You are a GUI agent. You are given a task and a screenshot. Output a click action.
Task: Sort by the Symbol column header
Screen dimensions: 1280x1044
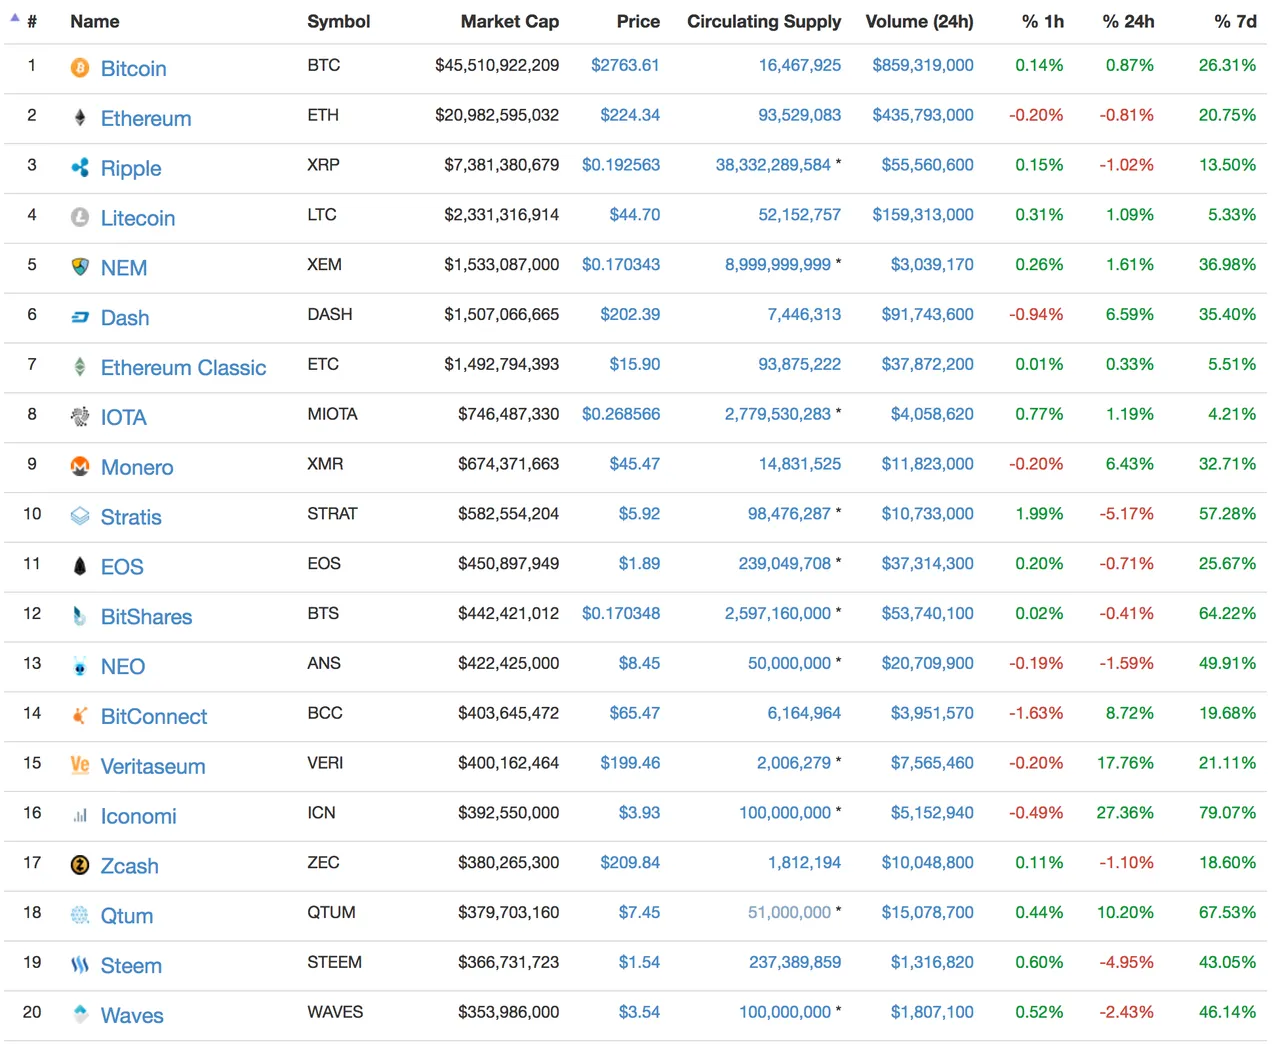coord(338,21)
